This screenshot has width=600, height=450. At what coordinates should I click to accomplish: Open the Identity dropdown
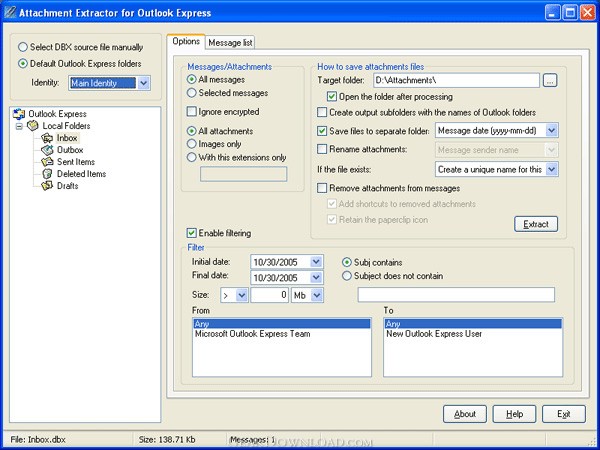tap(143, 83)
